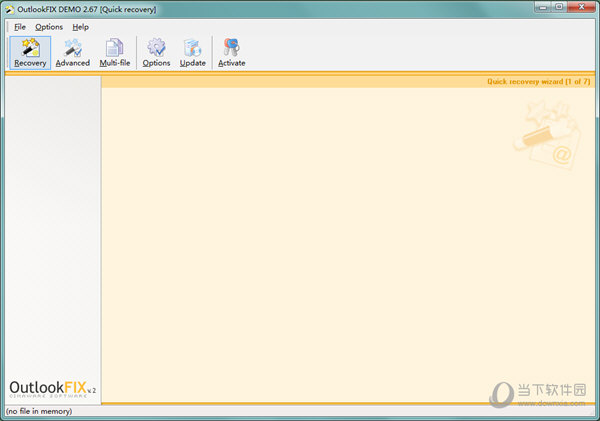Click the OutlookFIX logo in sidebar

52,389
